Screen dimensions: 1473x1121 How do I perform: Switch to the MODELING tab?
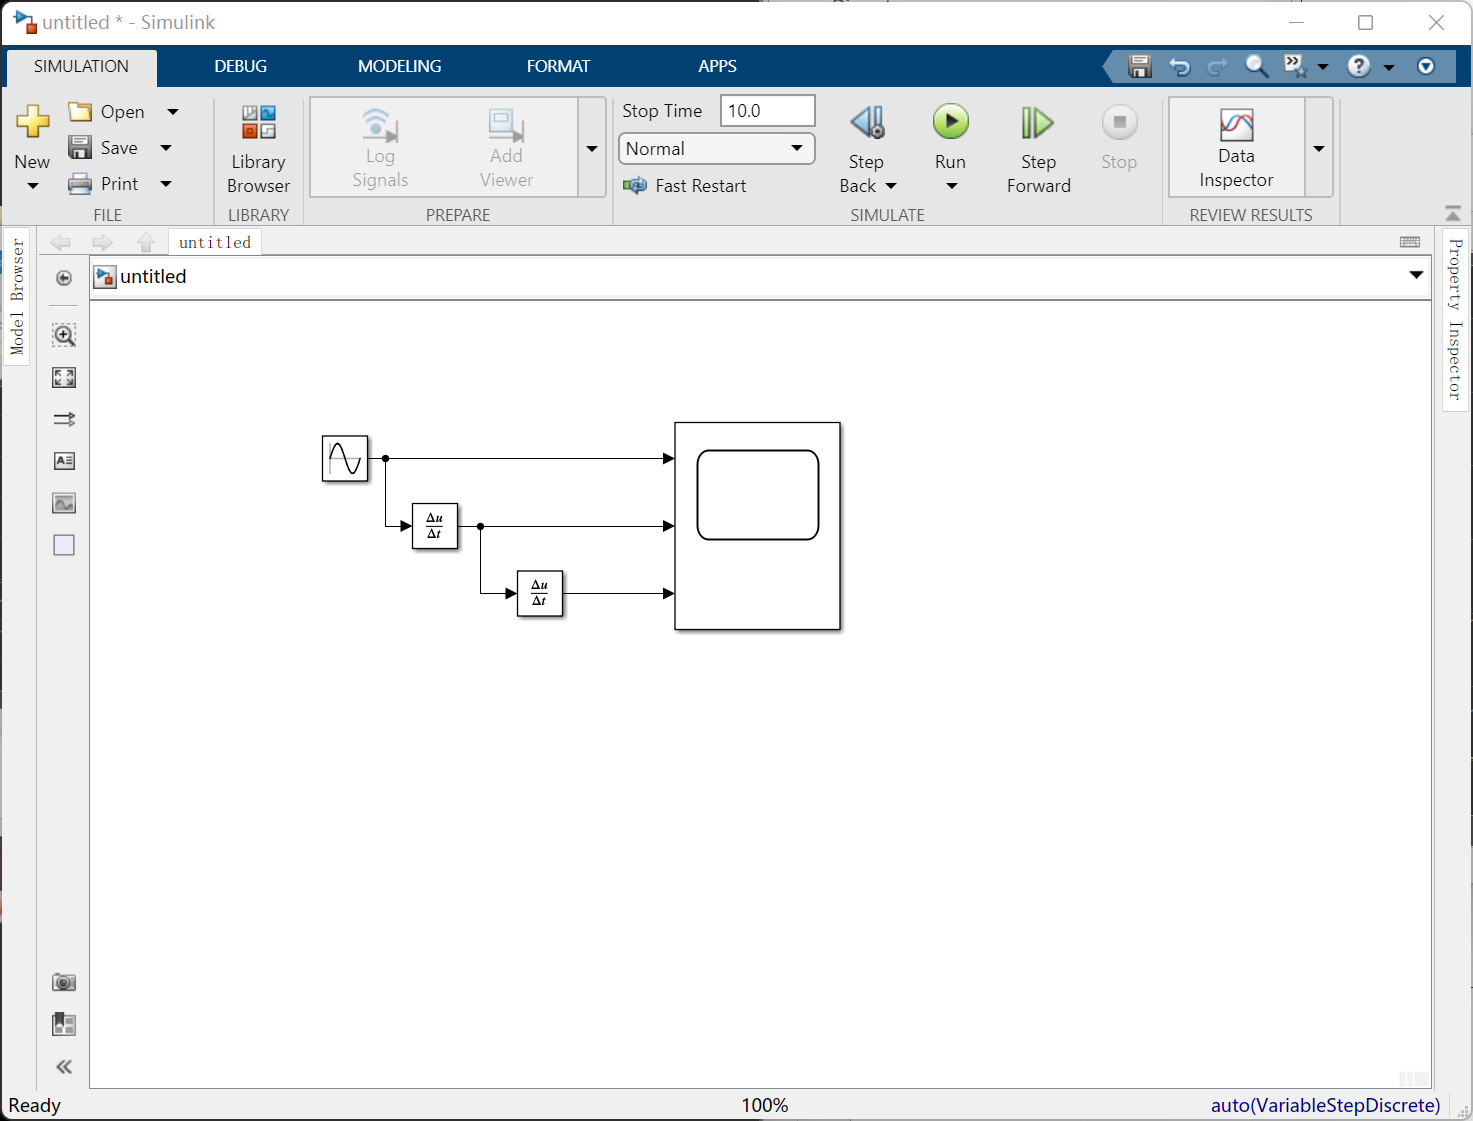tap(399, 66)
